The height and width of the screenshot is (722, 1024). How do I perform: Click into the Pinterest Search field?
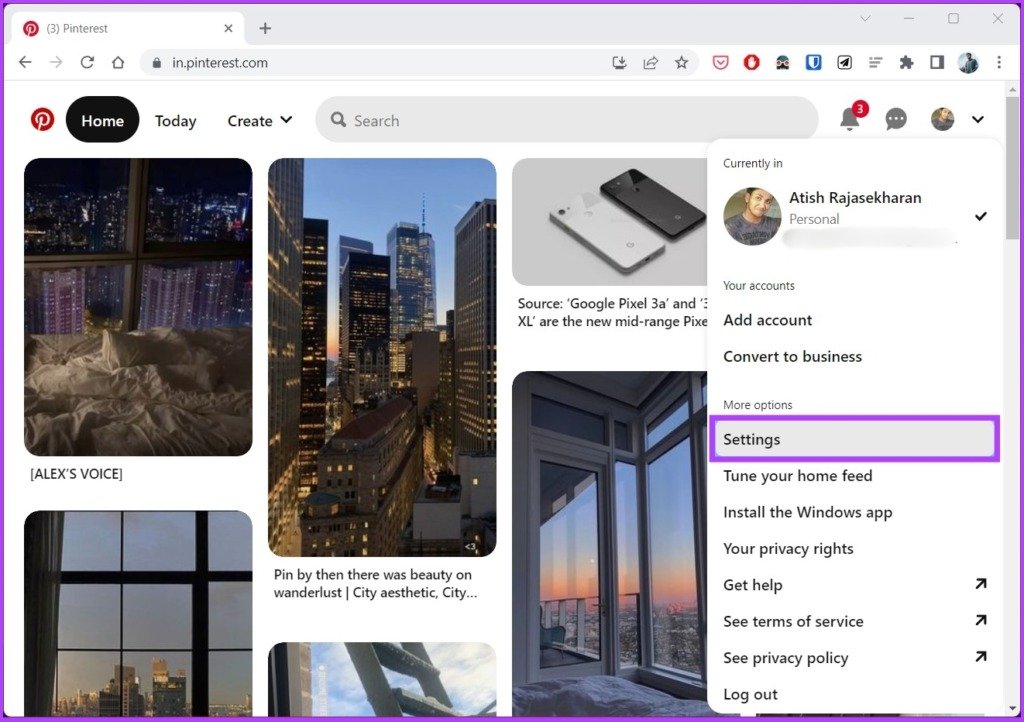click(567, 120)
